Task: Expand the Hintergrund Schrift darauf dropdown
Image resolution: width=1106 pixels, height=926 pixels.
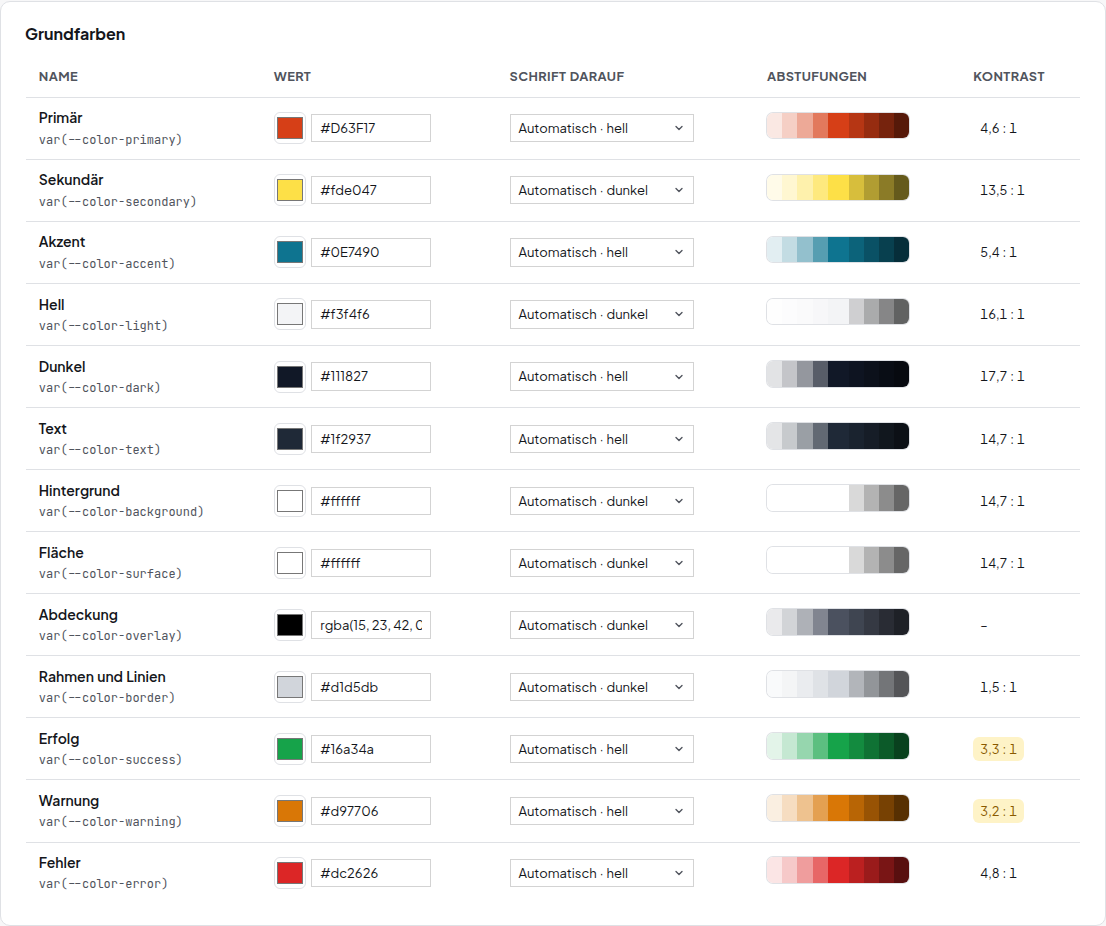Action: click(602, 501)
